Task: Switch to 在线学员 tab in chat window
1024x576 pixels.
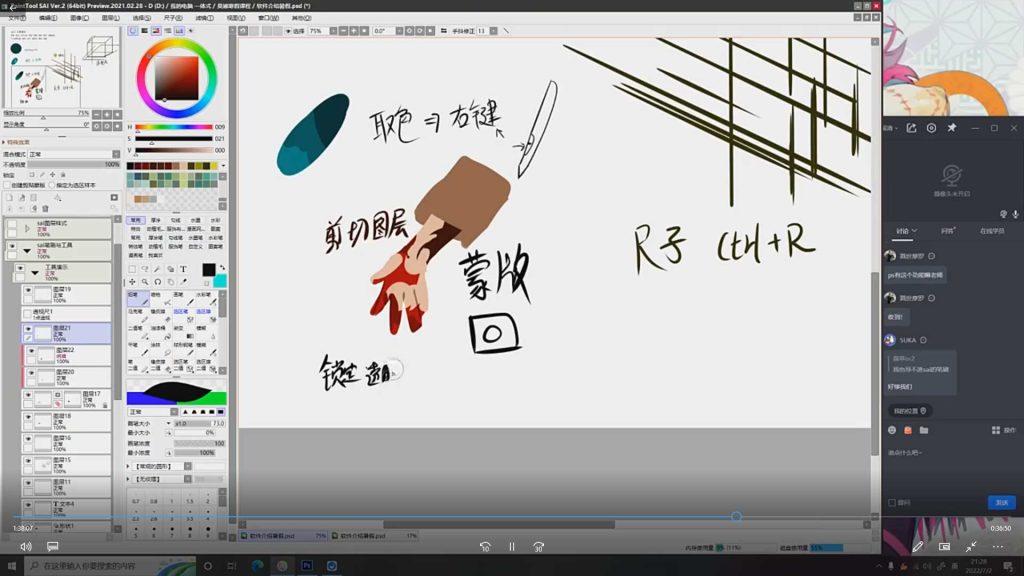Action: click(992, 231)
